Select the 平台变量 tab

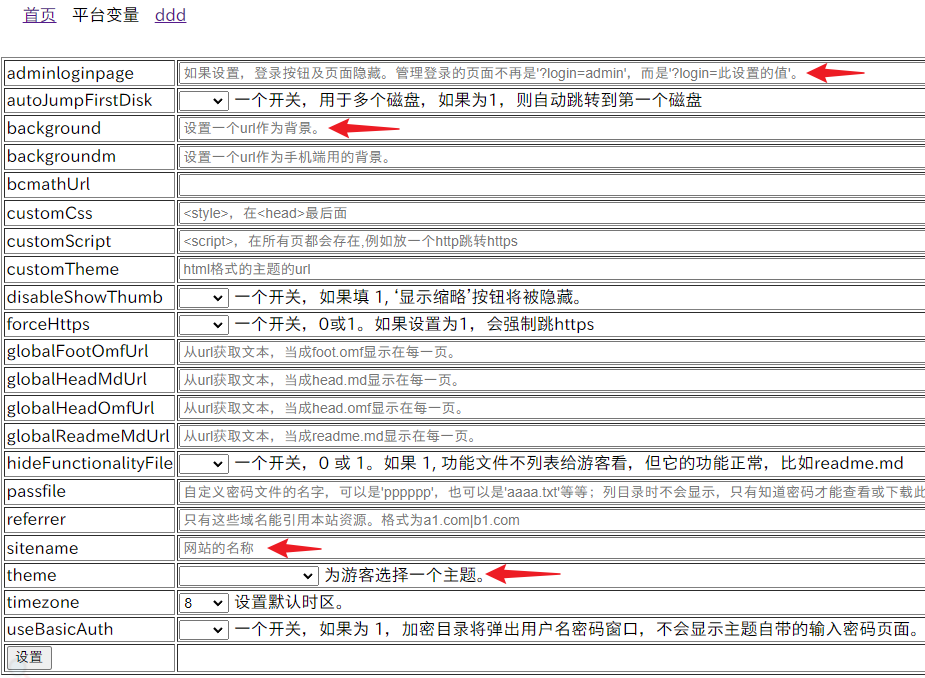[105, 15]
